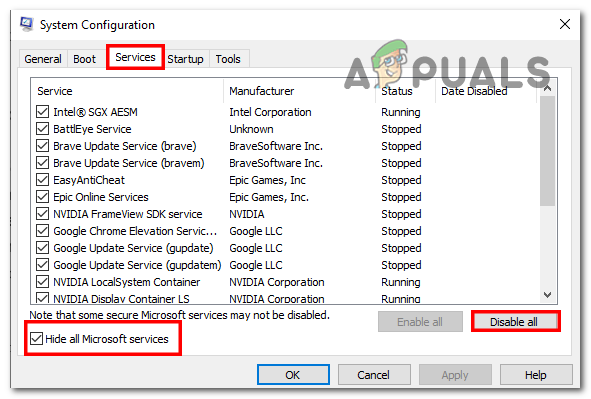Click the System Configuration title bar icon
The height and width of the screenshot is (399, 591).
[x=26, y=24]
